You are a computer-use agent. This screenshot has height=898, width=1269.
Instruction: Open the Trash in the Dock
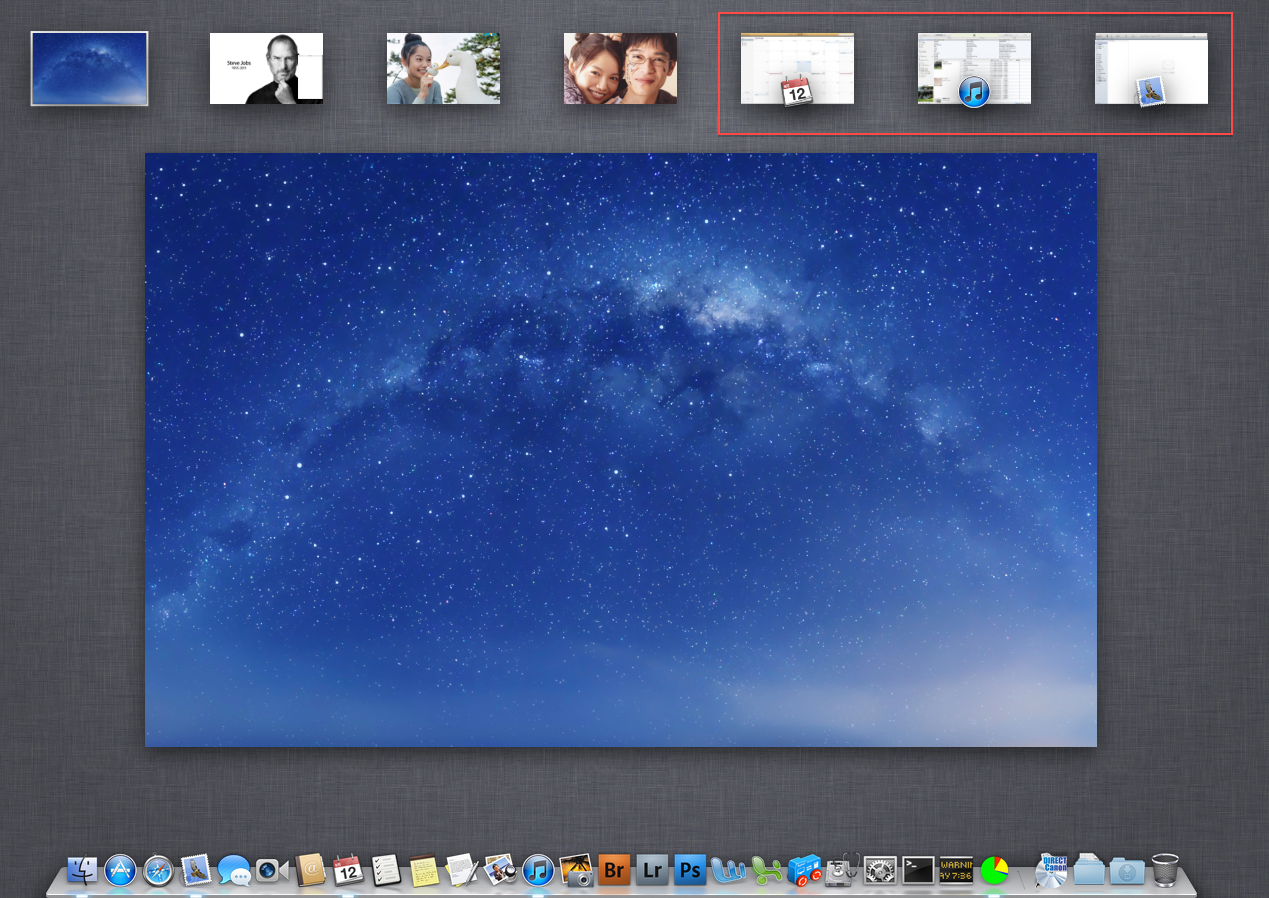pyautogui.click(x=1165, y=870)
